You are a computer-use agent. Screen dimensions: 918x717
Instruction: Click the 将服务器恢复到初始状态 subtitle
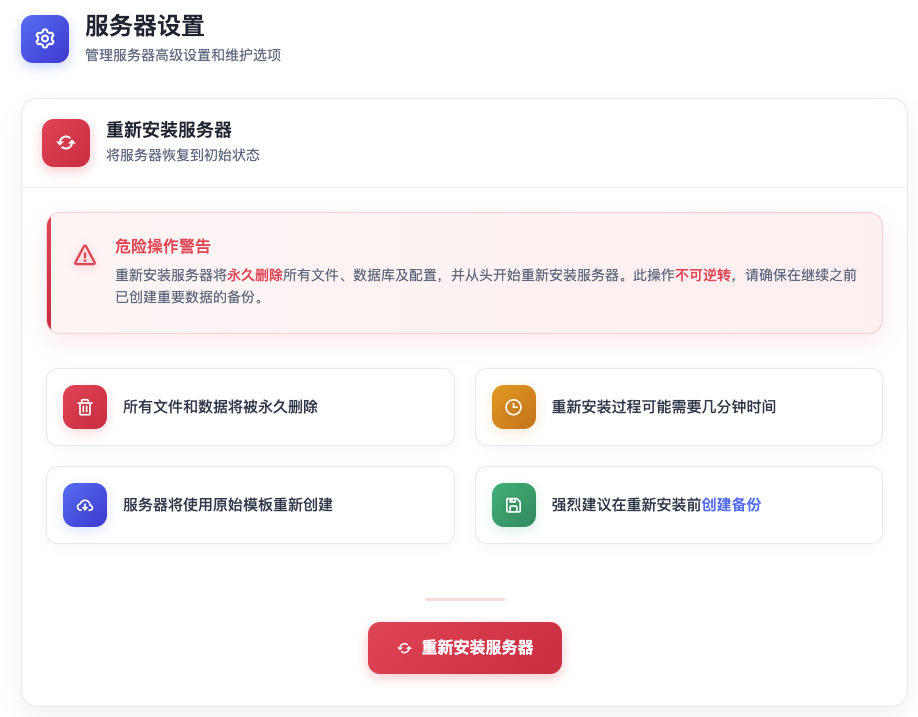pyautogui.click(x=183, y=155)
